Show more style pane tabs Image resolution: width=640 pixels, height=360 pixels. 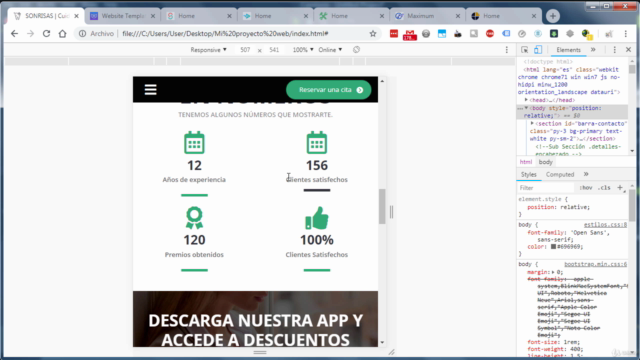point(586,174)
